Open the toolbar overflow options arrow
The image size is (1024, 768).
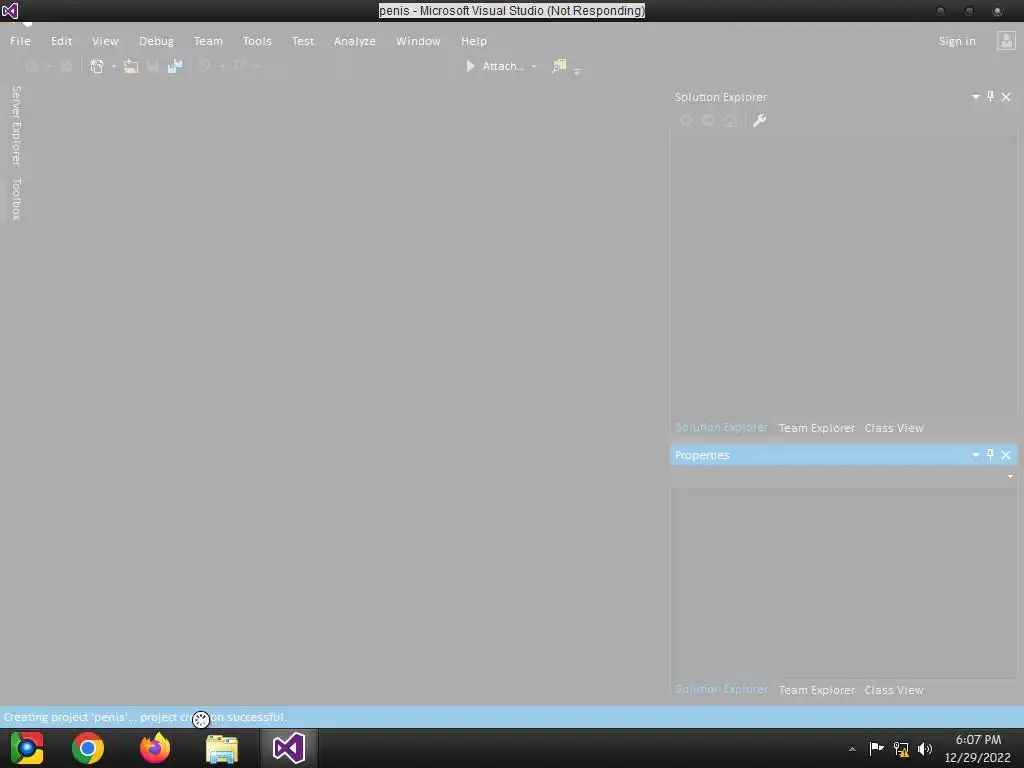(x=577, y=71)
